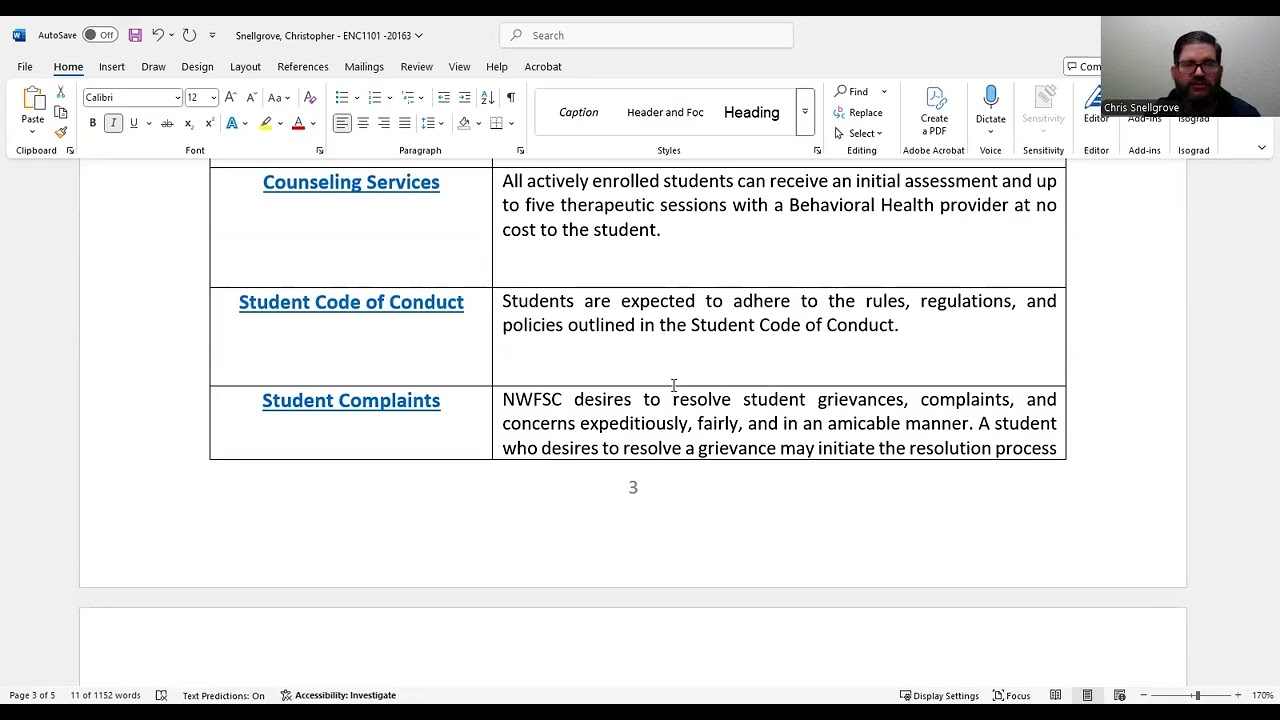Image resolution: width=1280 pixels, height=720 pixels.
Task: Increase paragraph indent
Action: (x=465, y=97)
